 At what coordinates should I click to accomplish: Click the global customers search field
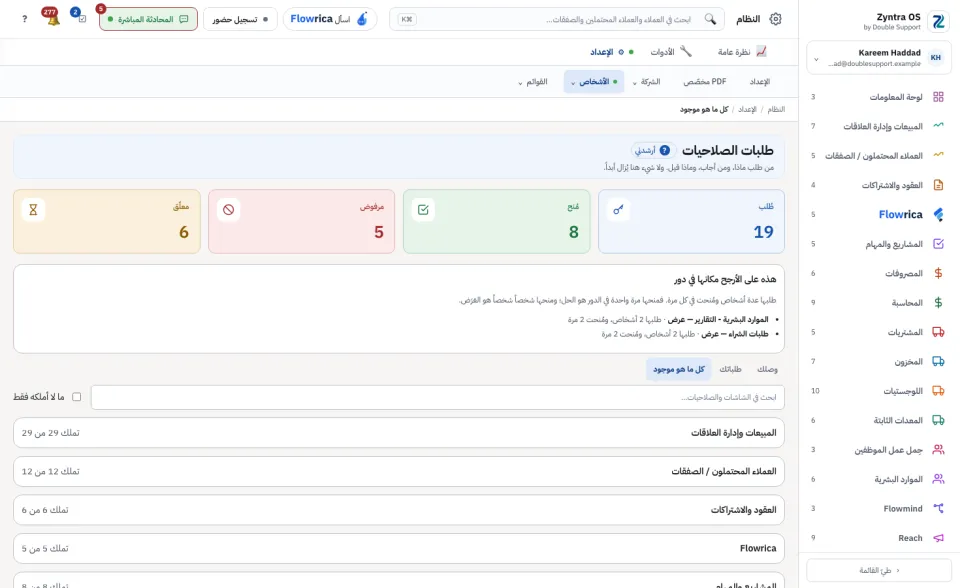coord(557,19)
